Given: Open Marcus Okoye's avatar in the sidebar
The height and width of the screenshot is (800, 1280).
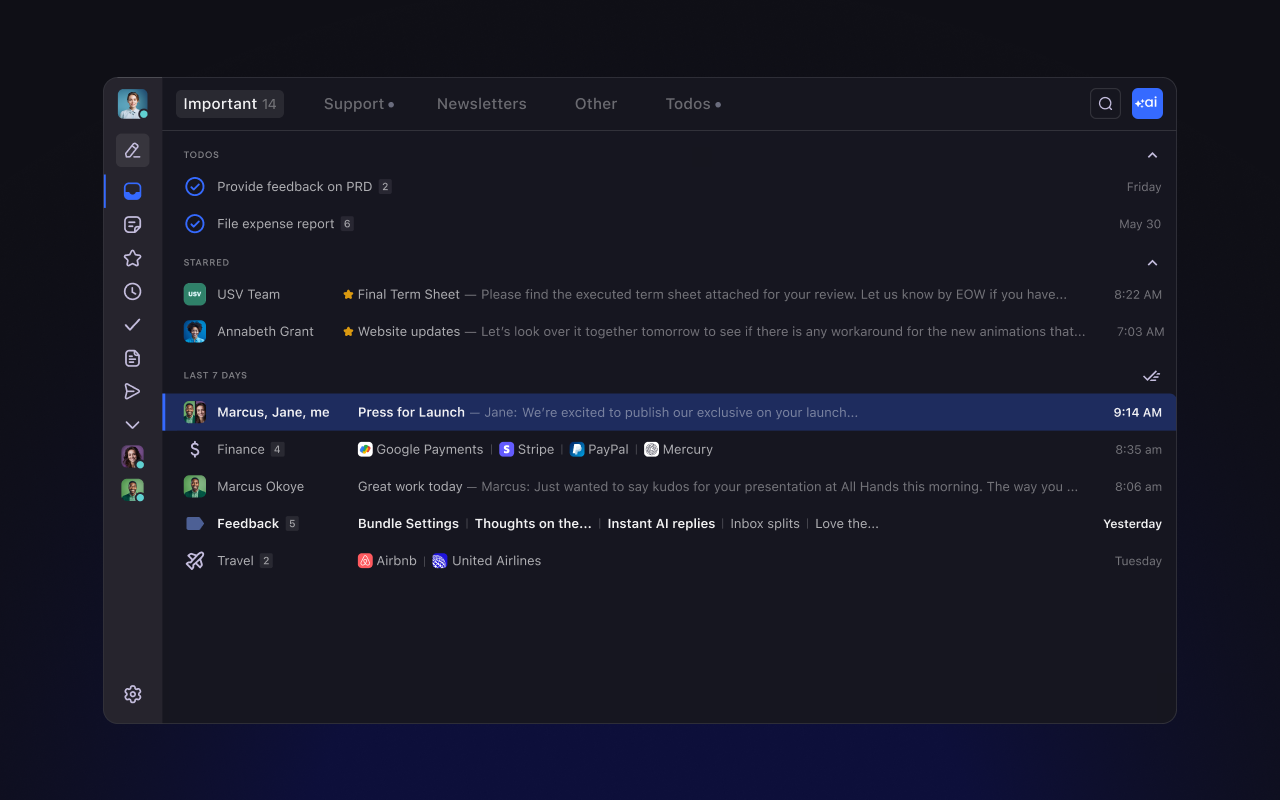Looking at the screenshot, I should pos(132,489).
